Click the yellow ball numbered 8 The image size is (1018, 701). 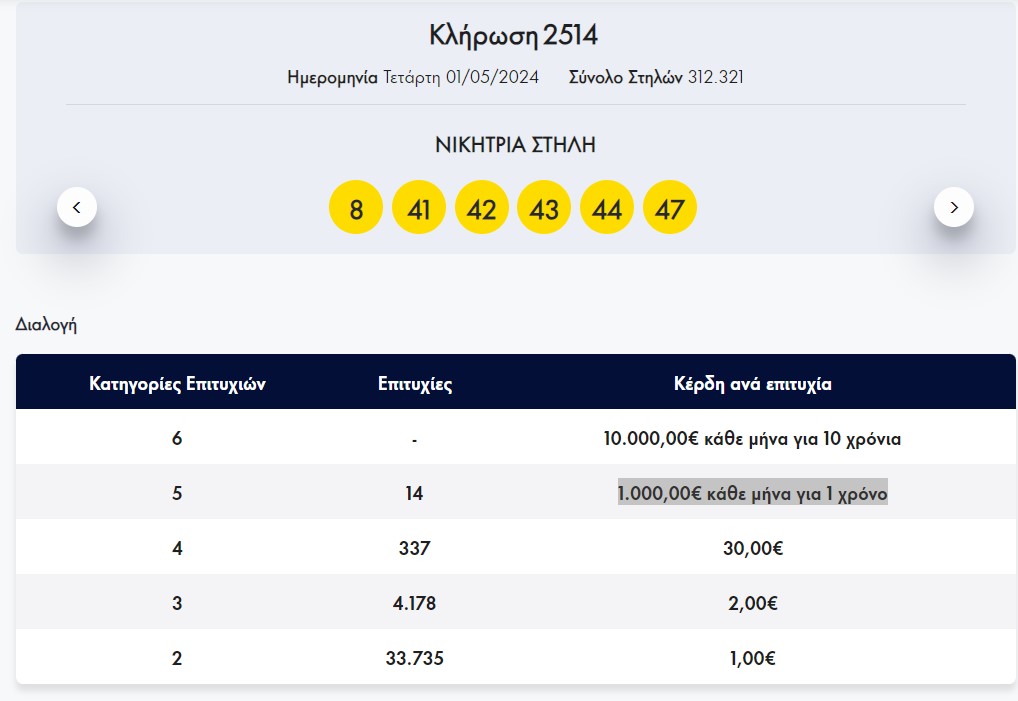(x=356, y=208)
